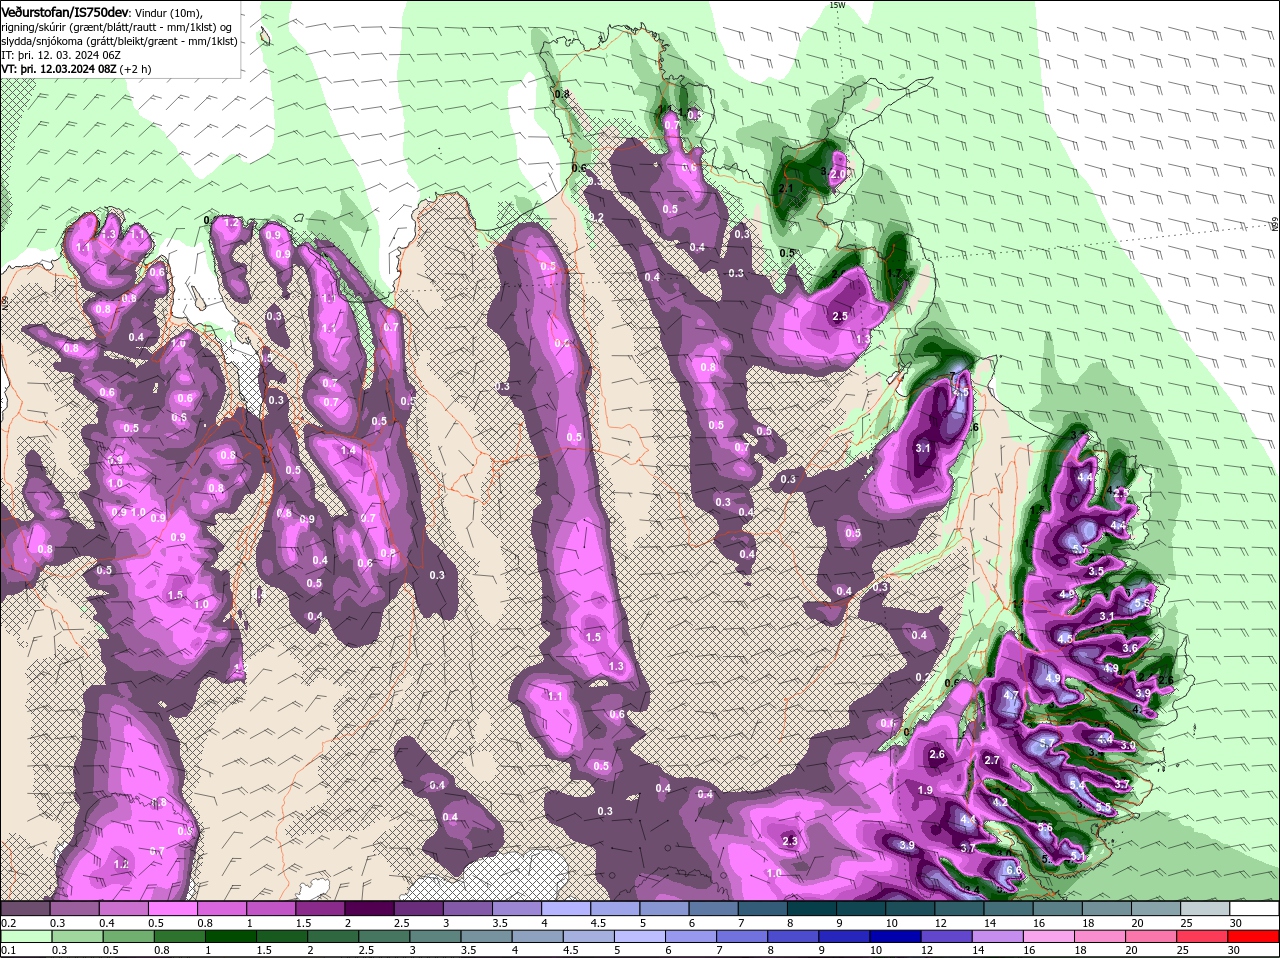The width and height of the screenshot is (1280, 958).
Task: Click the IT initial time line
Action: [x=63, y=55]
